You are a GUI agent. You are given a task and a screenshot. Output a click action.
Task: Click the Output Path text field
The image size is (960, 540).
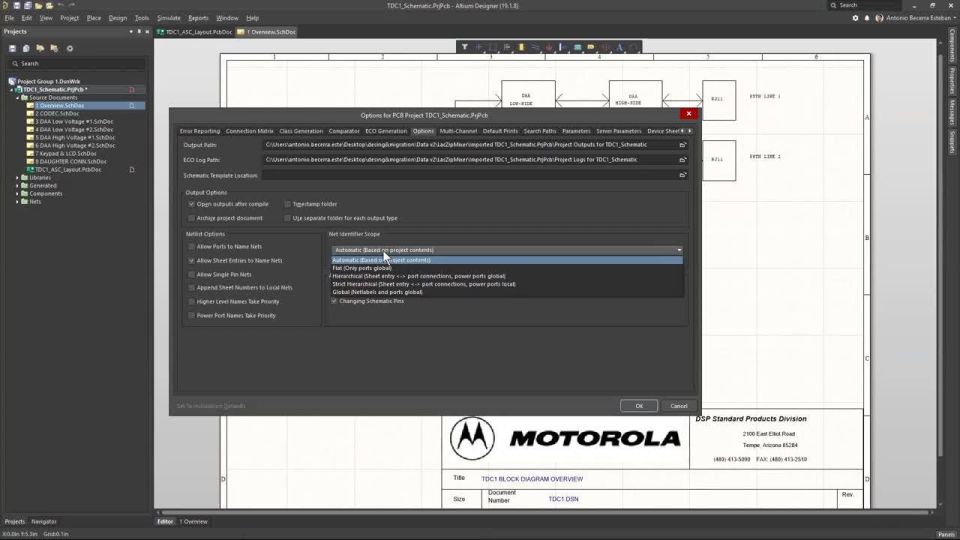point(469,145)
